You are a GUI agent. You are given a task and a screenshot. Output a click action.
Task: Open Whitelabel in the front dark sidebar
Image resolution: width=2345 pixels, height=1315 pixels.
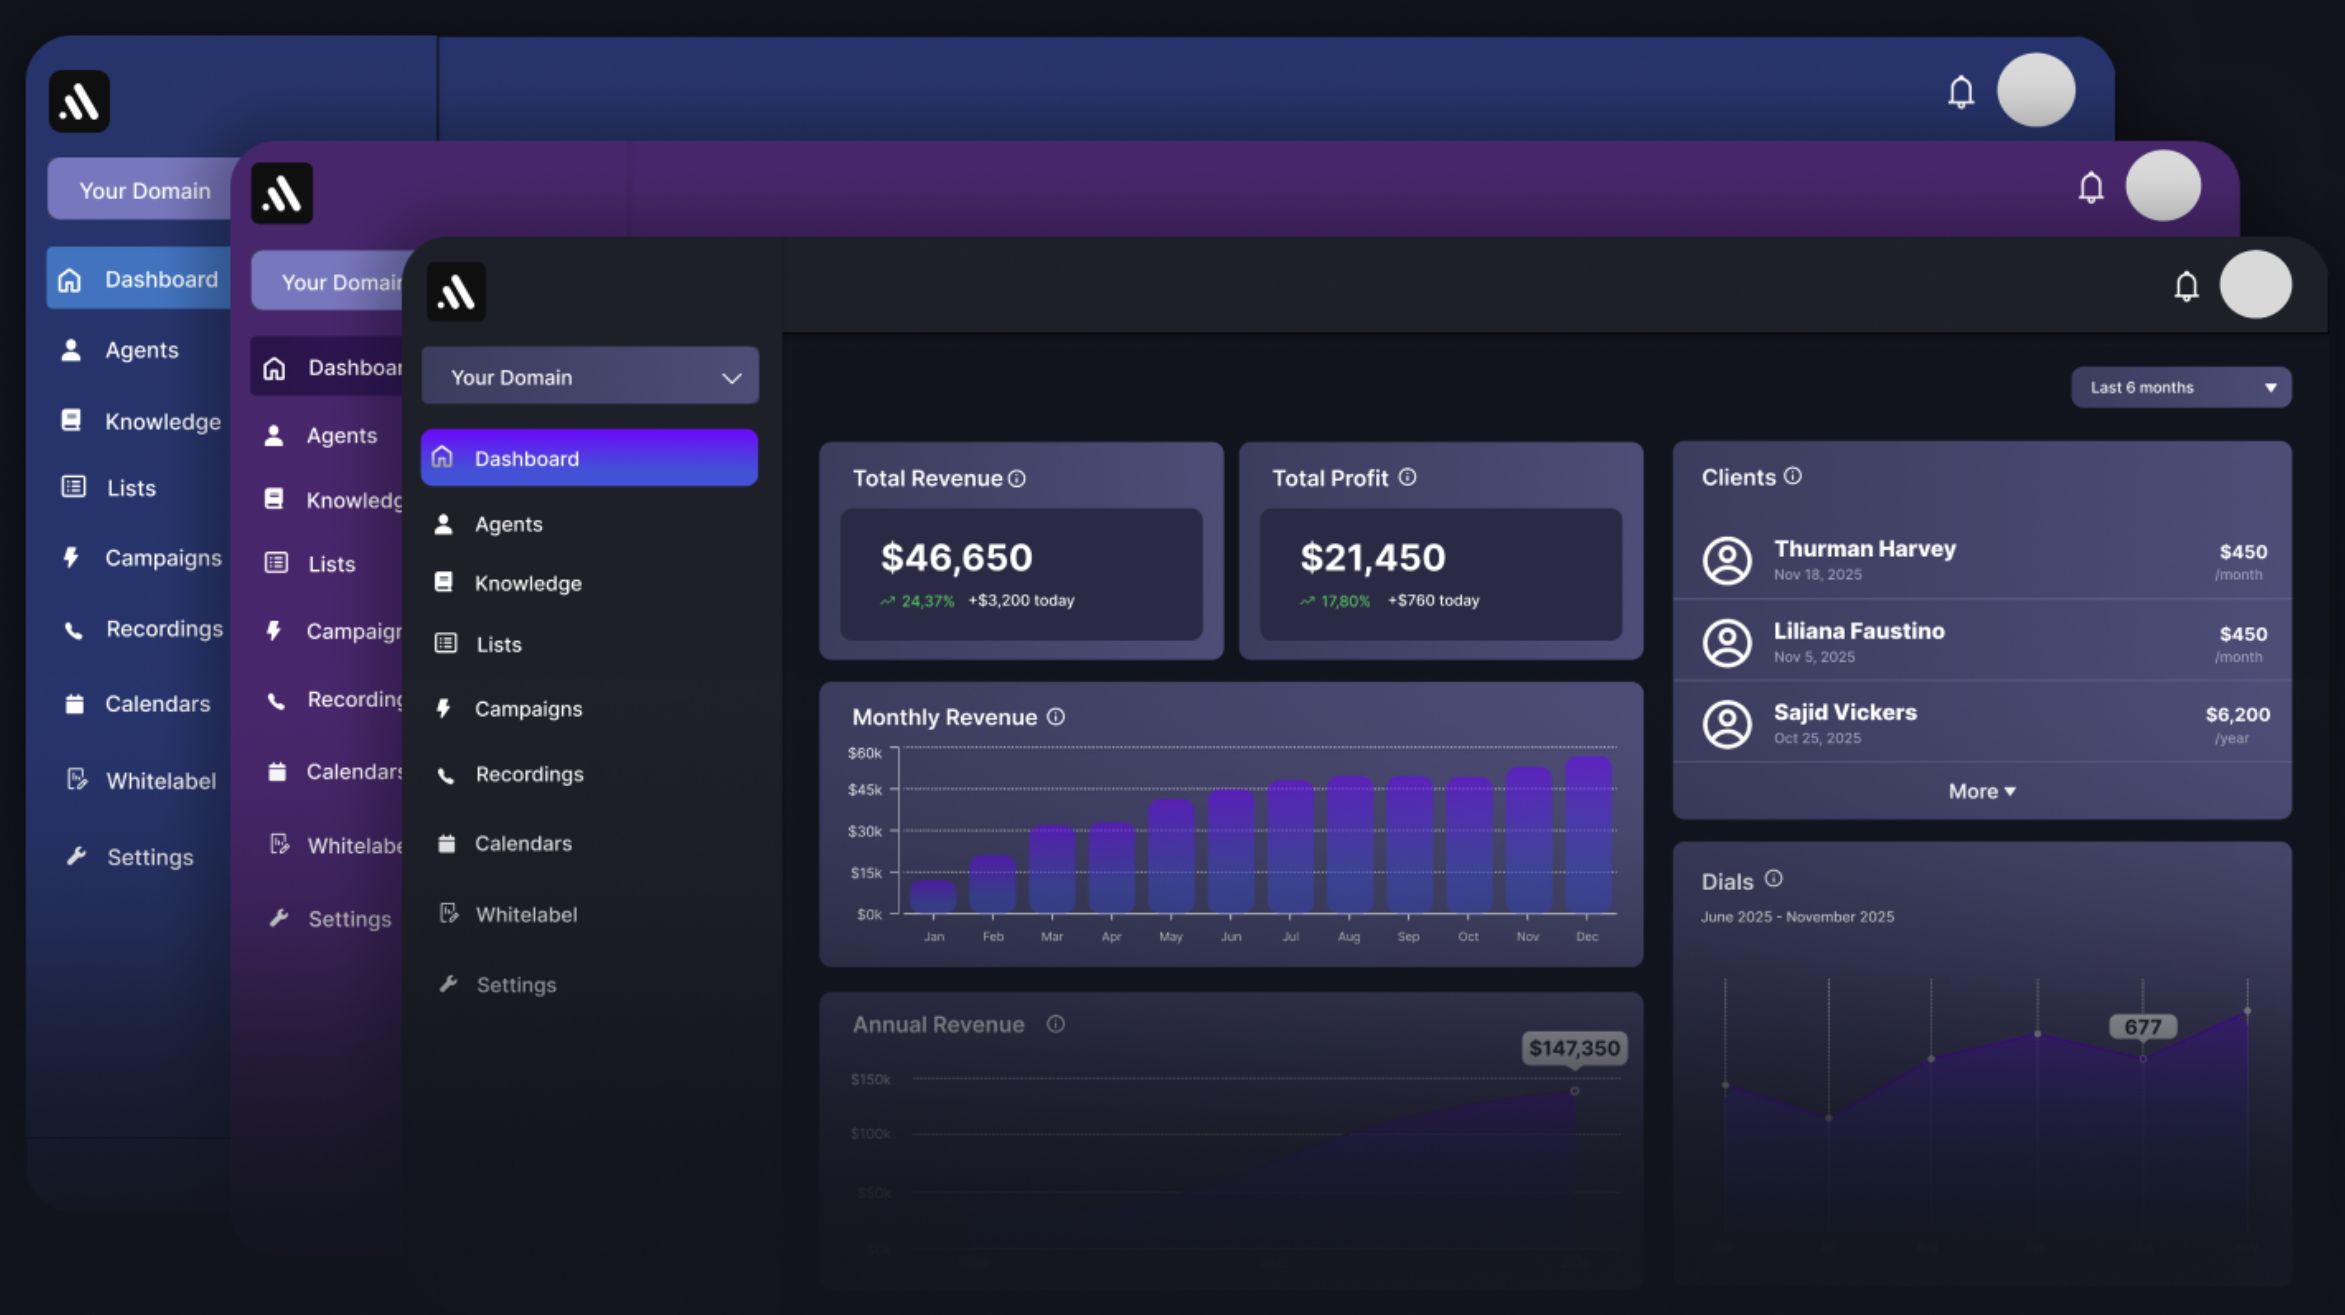coord(525,915)
